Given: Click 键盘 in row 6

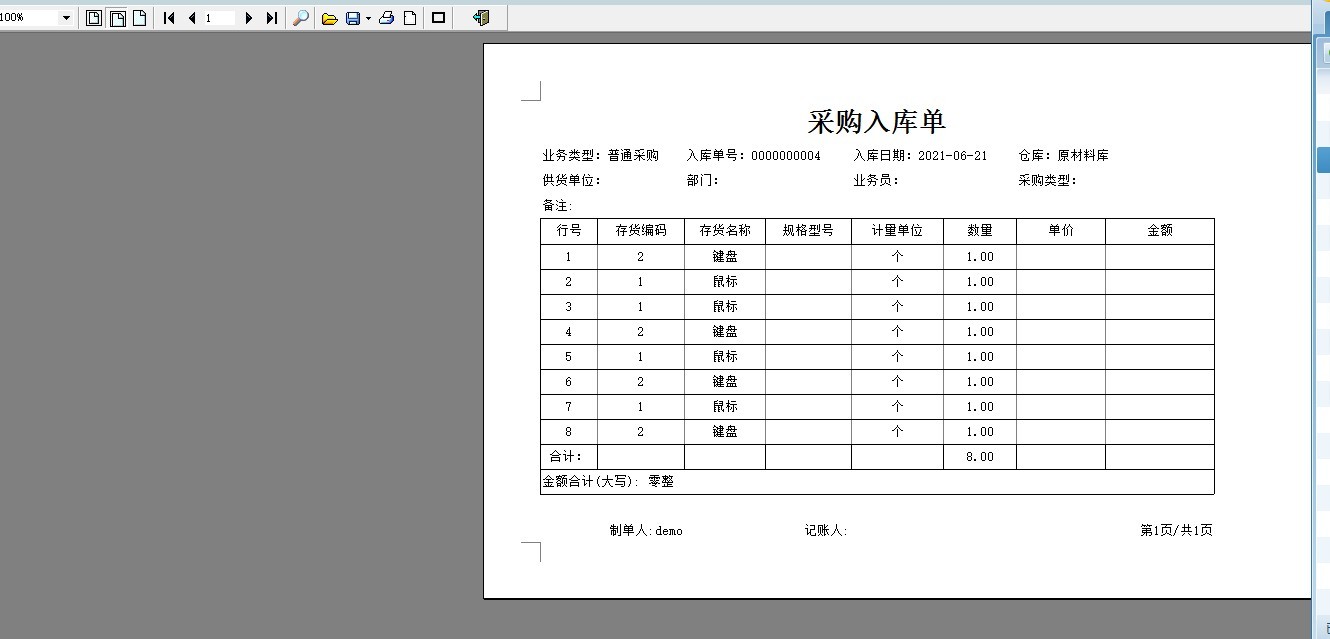Looking at the screenshot, I should [725, 382].
